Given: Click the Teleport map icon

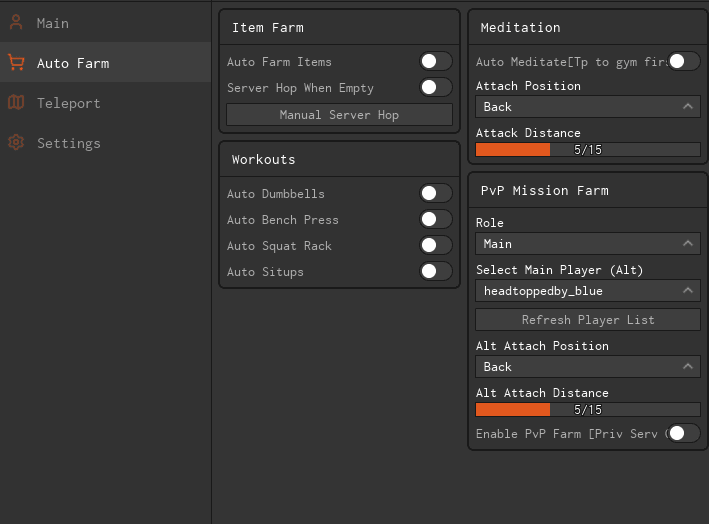Looking at the screenshot, I should (16, 103).
